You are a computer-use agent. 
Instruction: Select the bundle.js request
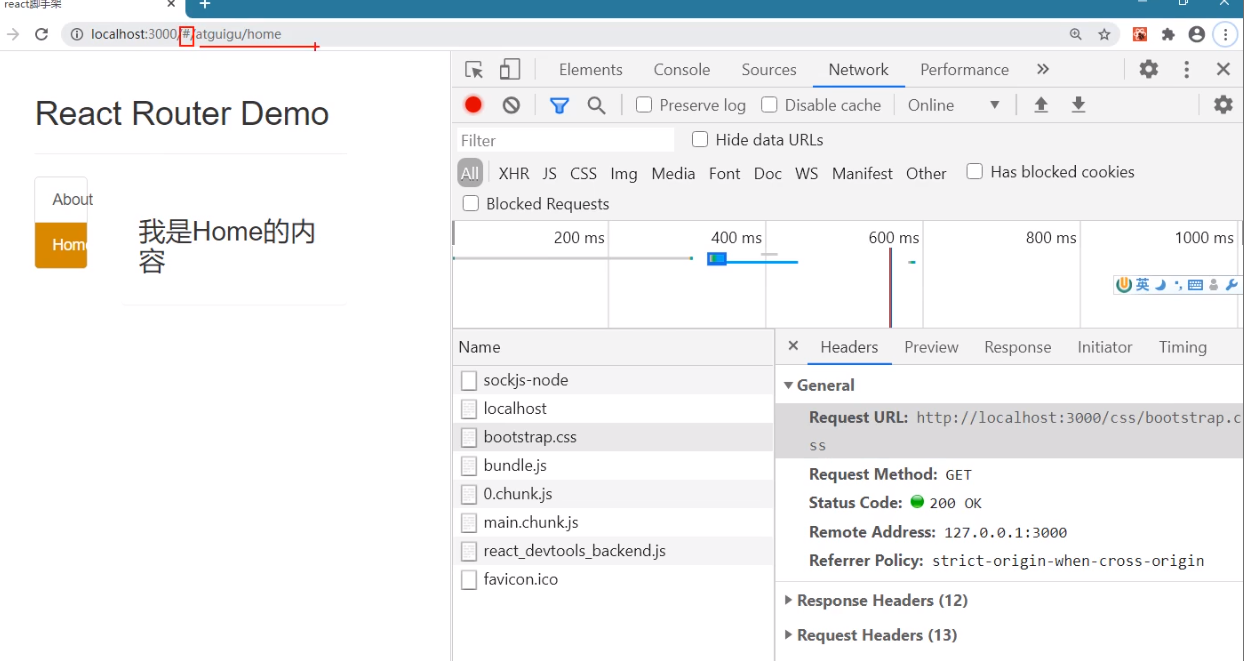tap(614, 465)
